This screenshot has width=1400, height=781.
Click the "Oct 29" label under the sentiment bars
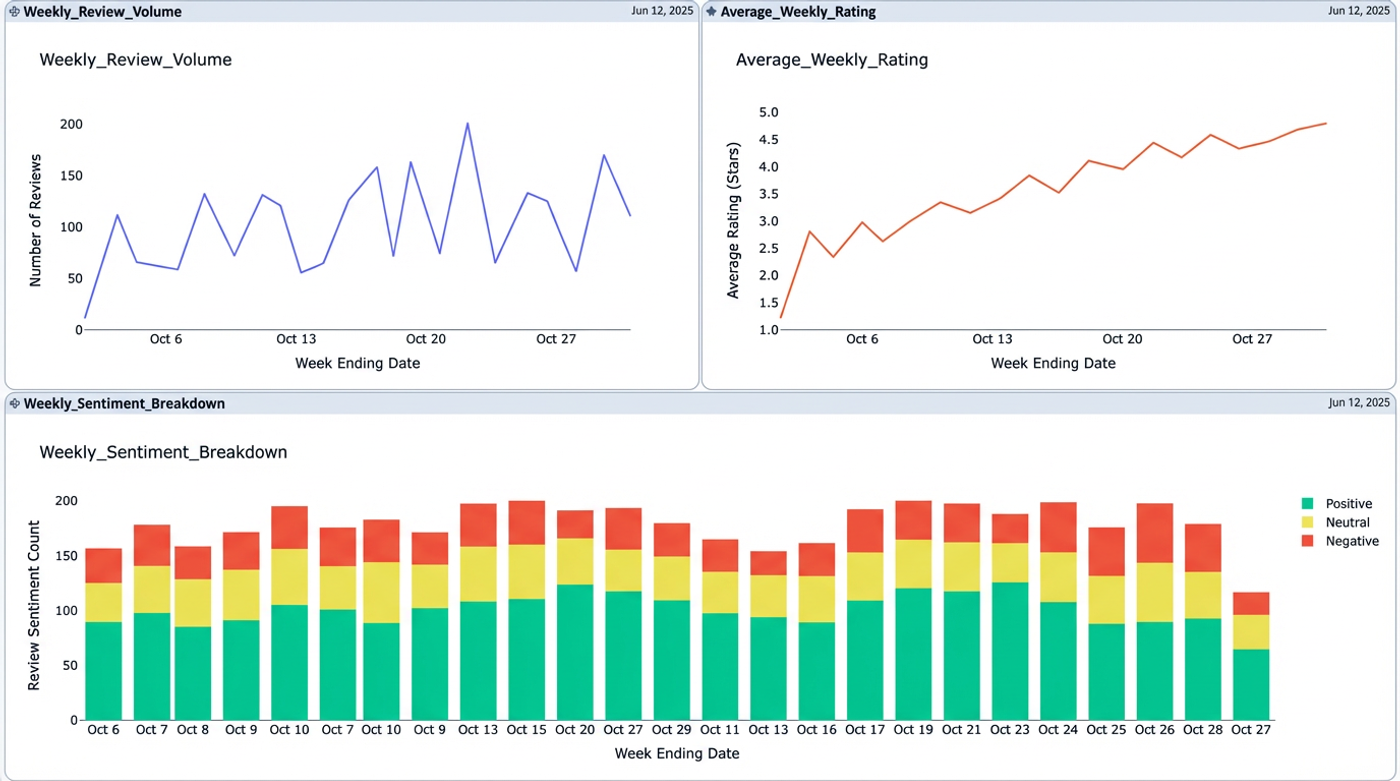click(672, 730)
